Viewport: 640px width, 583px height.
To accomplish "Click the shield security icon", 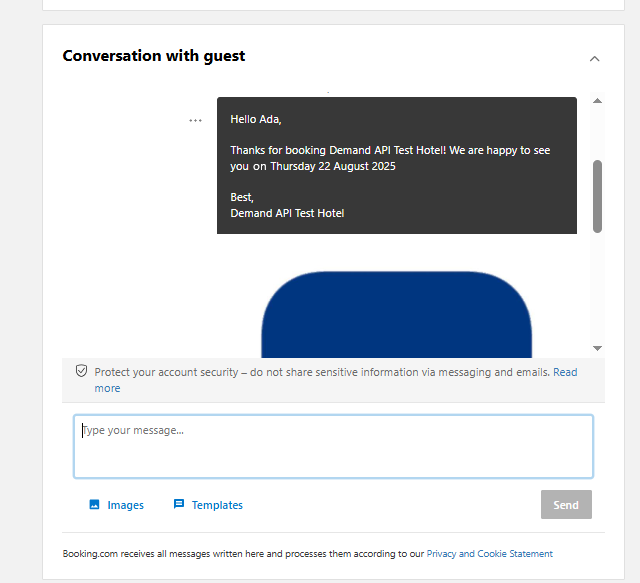I will [81, 371].
